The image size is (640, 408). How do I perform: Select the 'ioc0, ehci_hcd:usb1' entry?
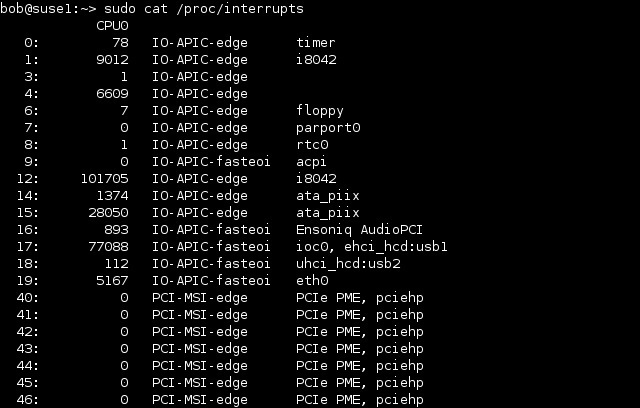(x=372, y=246)
